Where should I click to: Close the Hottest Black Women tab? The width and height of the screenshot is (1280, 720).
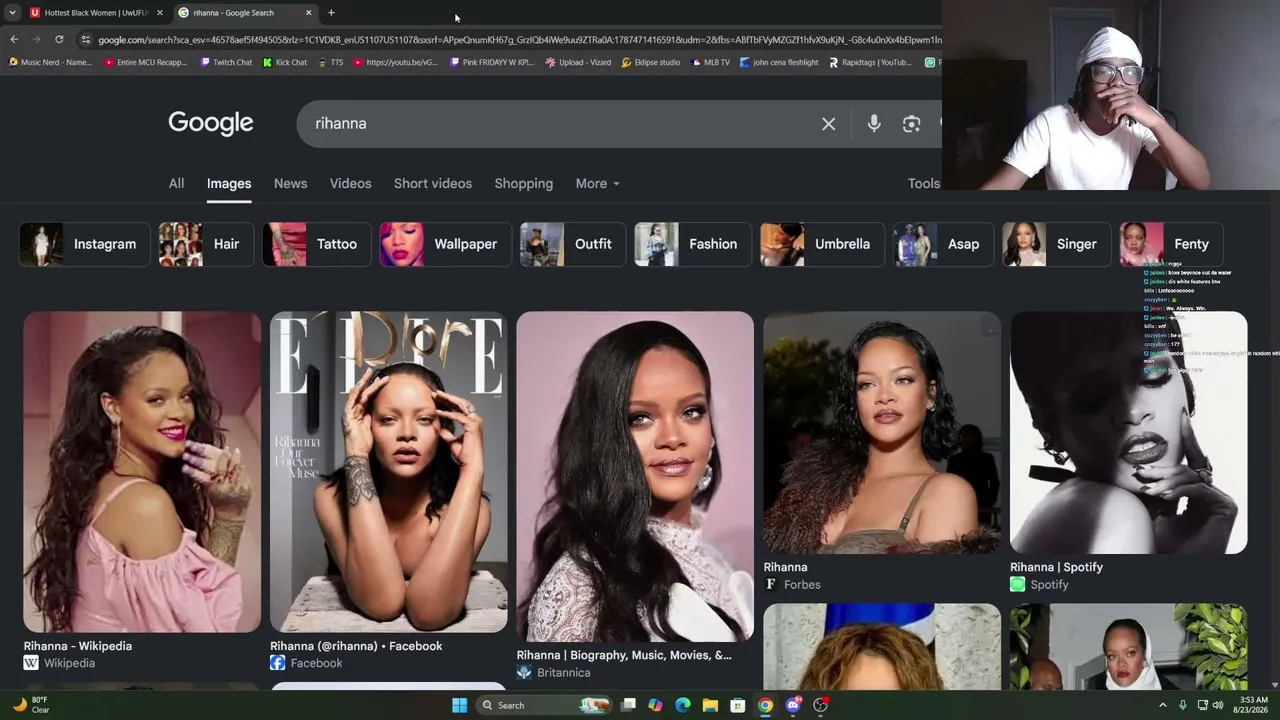point(160,13)
